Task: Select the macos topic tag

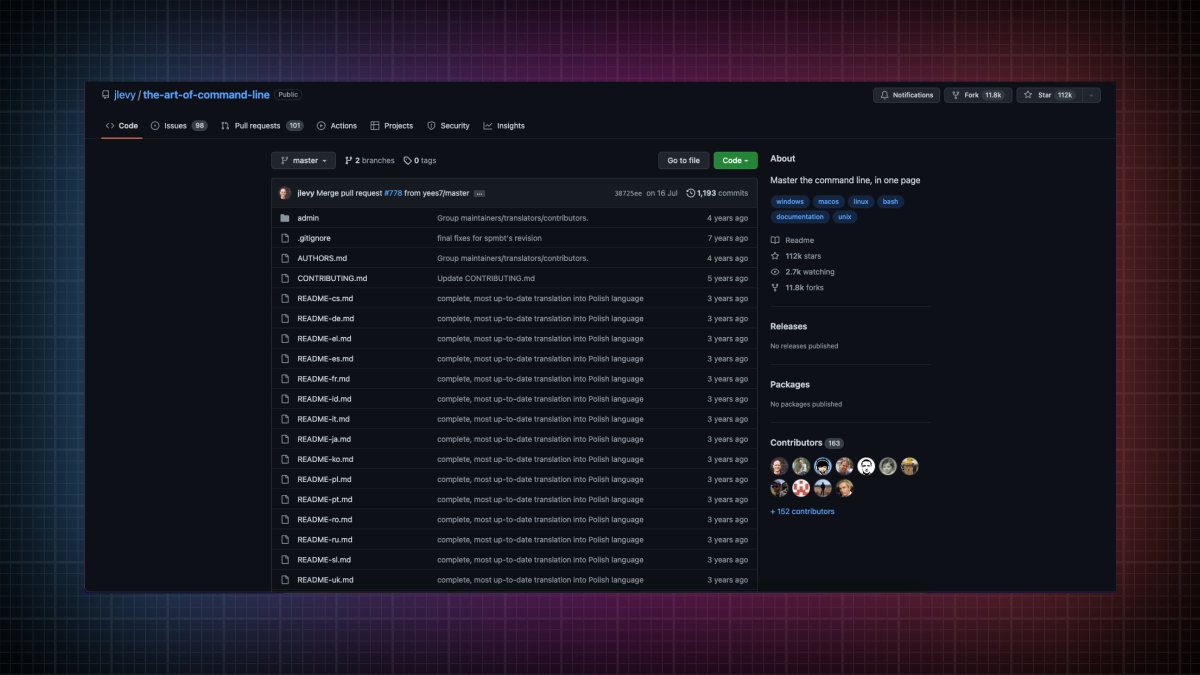Action: point(829,202)
